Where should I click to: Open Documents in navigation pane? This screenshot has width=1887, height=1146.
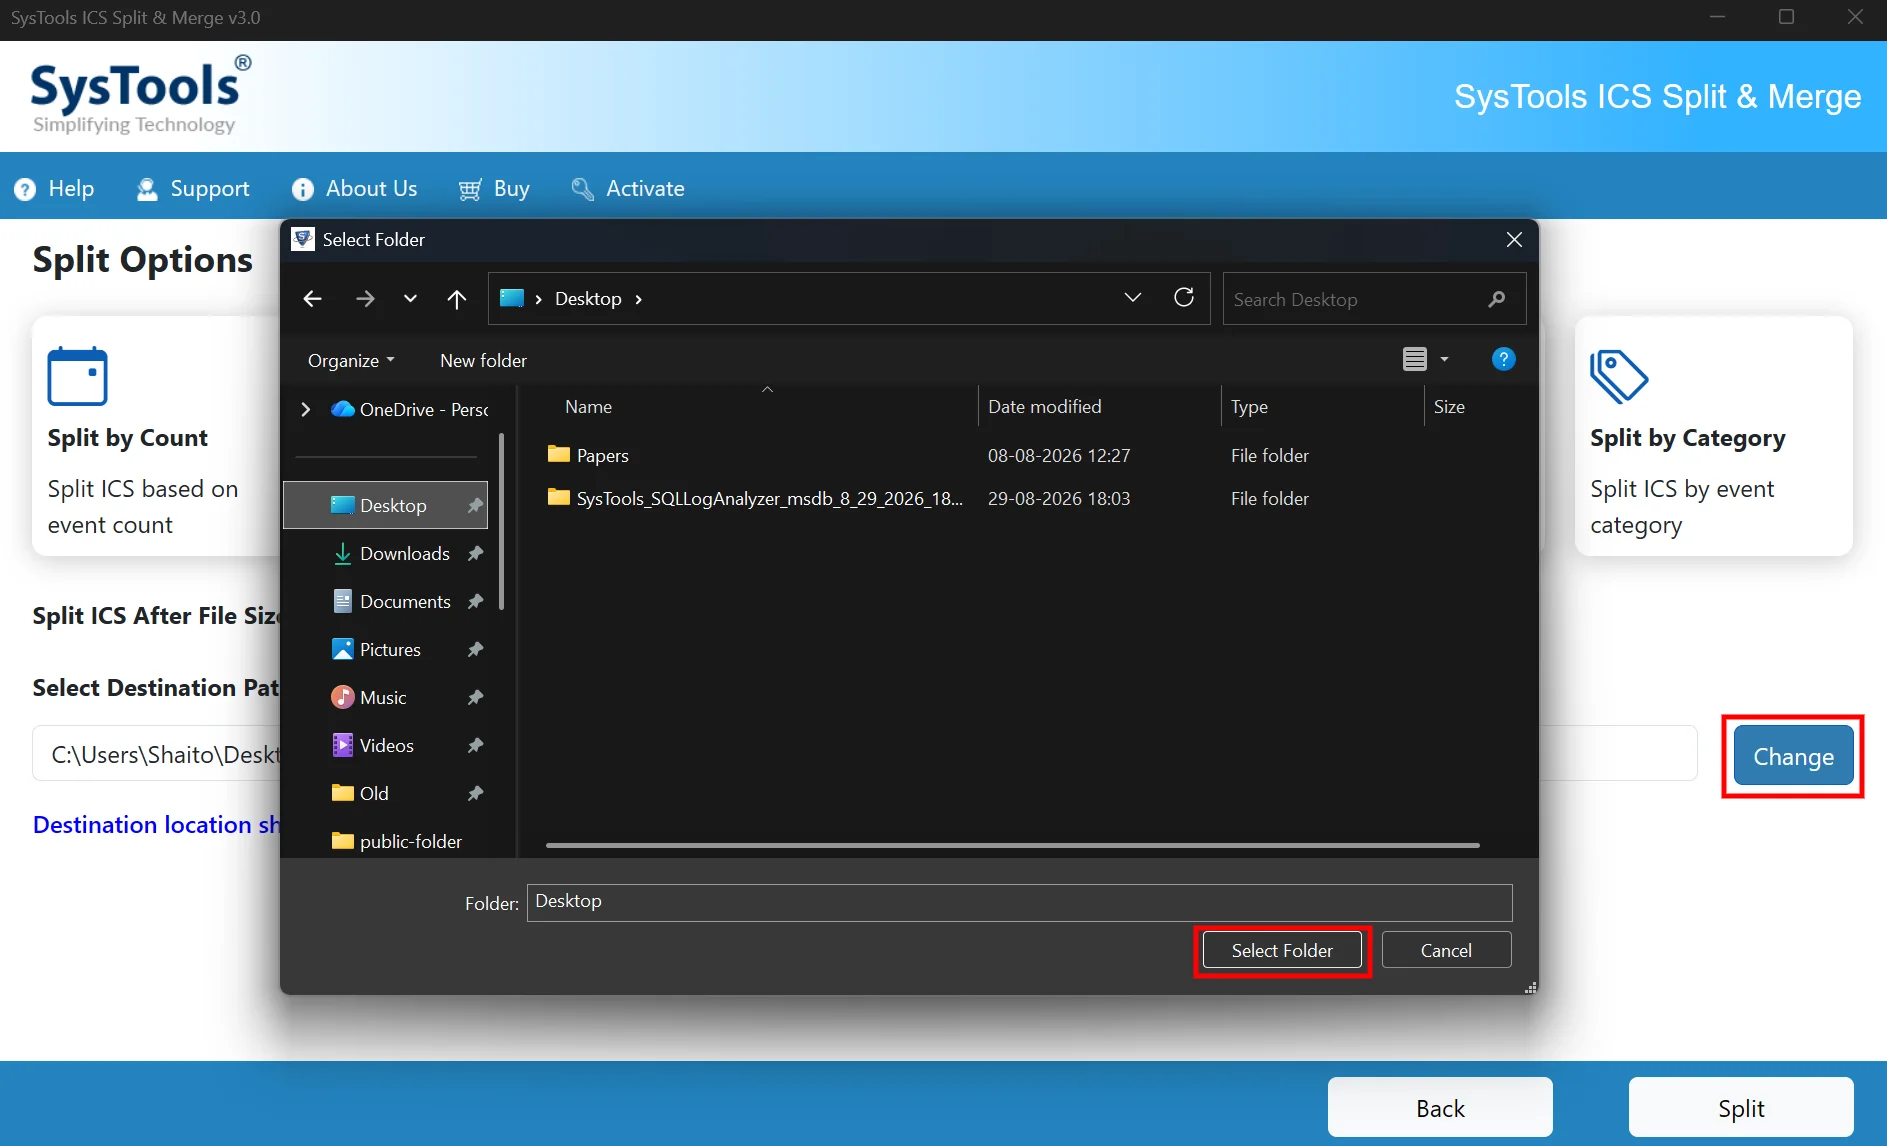391,601
